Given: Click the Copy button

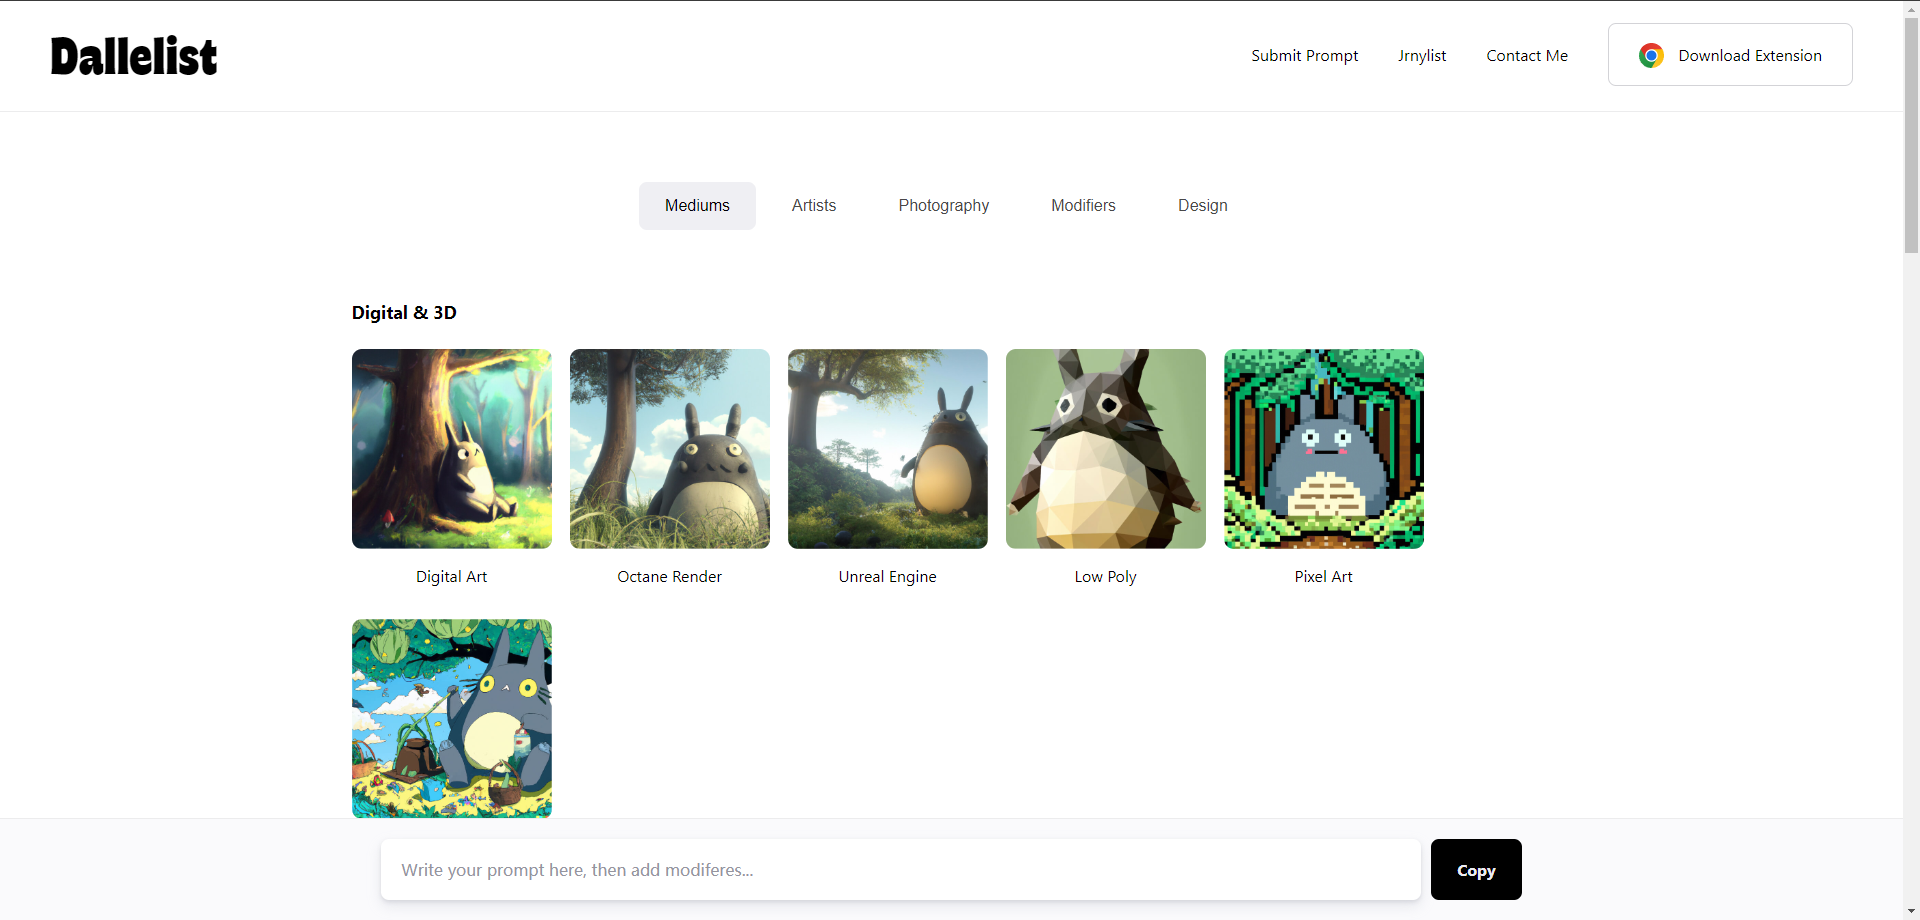Looking at the screenshot, I should click(x=1476, y=870).
